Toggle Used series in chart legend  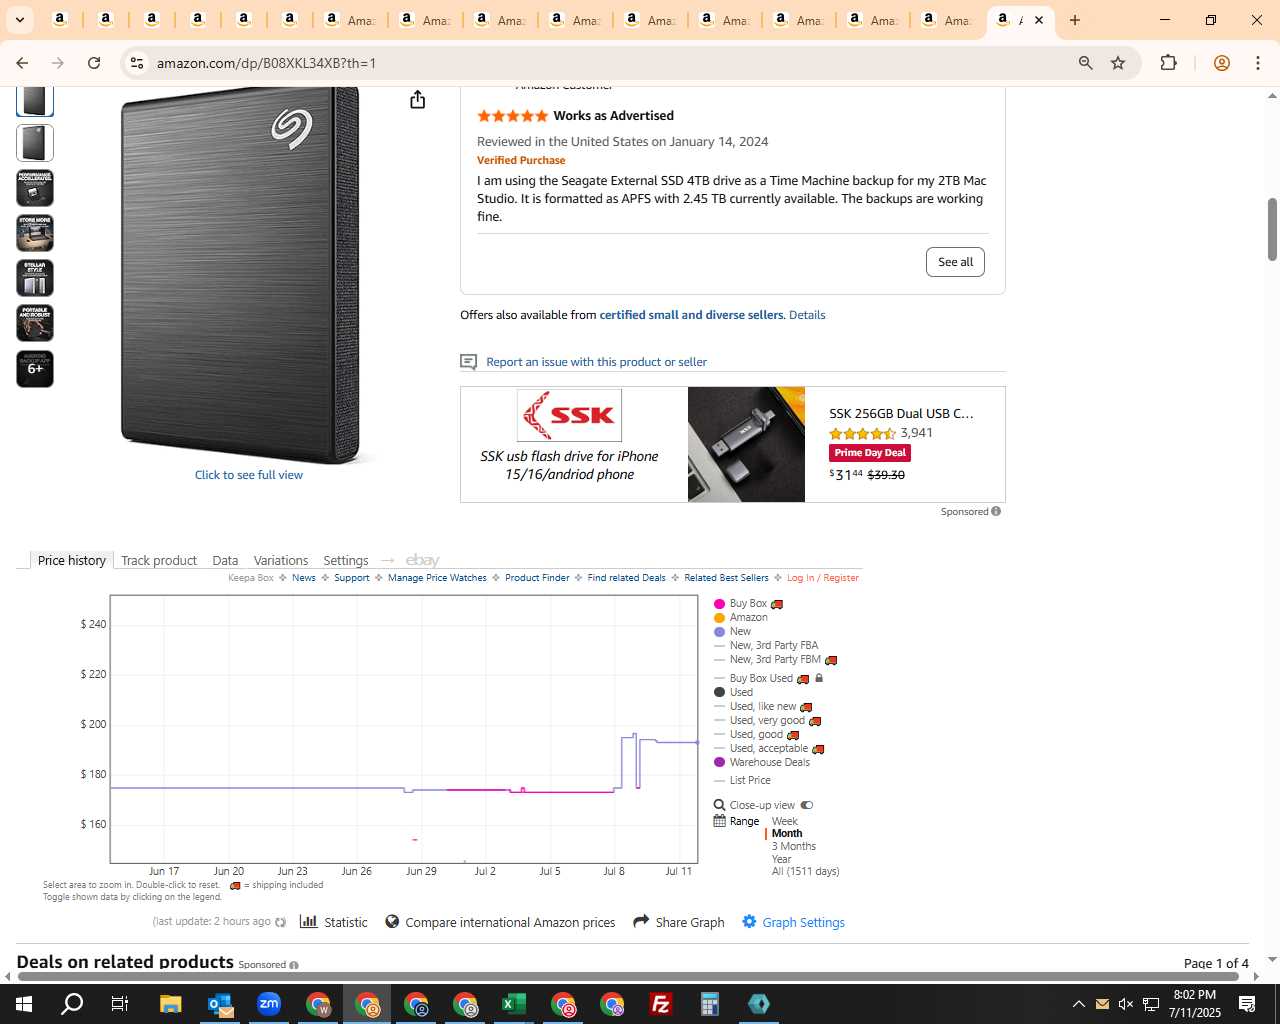(x=733, y=692)
